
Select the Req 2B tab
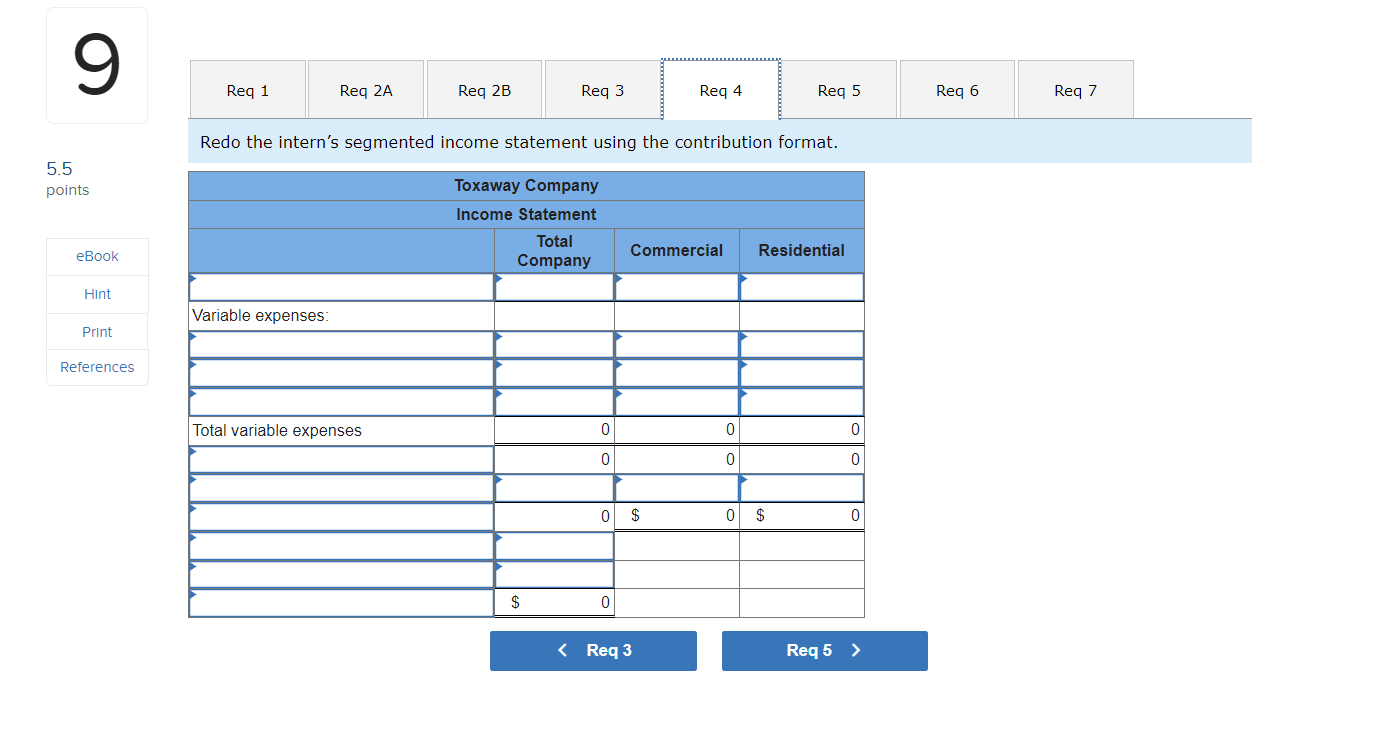[x=484, y=89]
